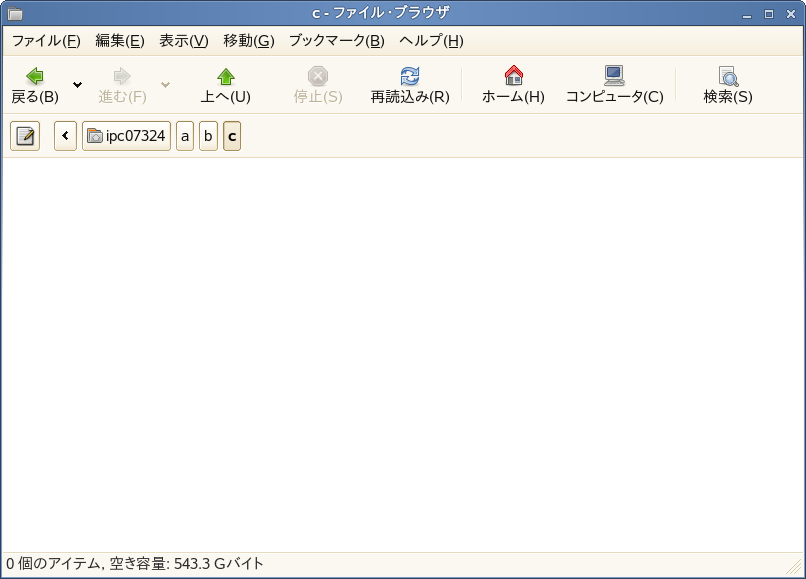Open the ファイル(F) menu

point(46,41)
